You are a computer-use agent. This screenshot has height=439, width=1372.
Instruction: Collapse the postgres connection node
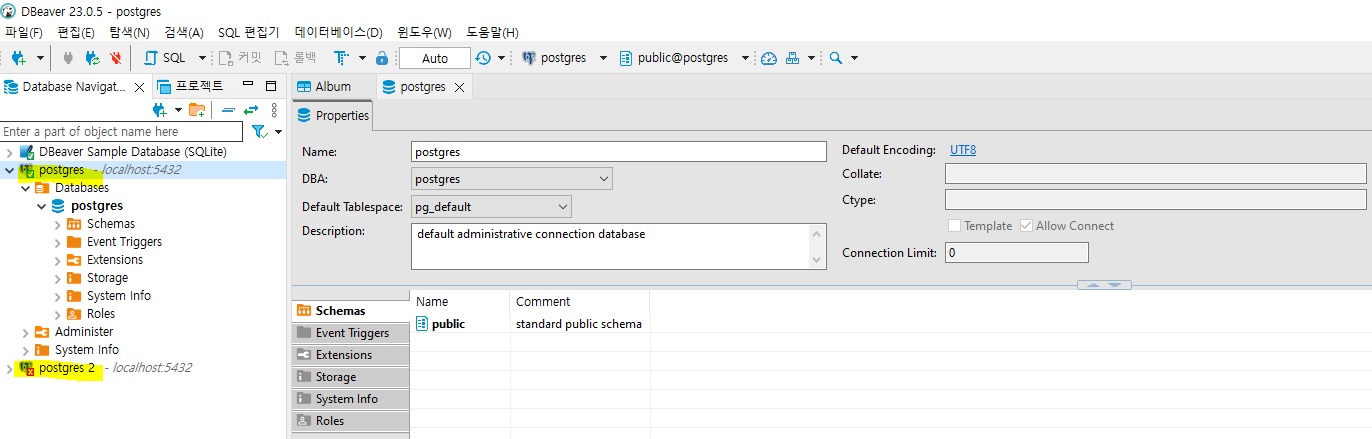tap(10, 170)
